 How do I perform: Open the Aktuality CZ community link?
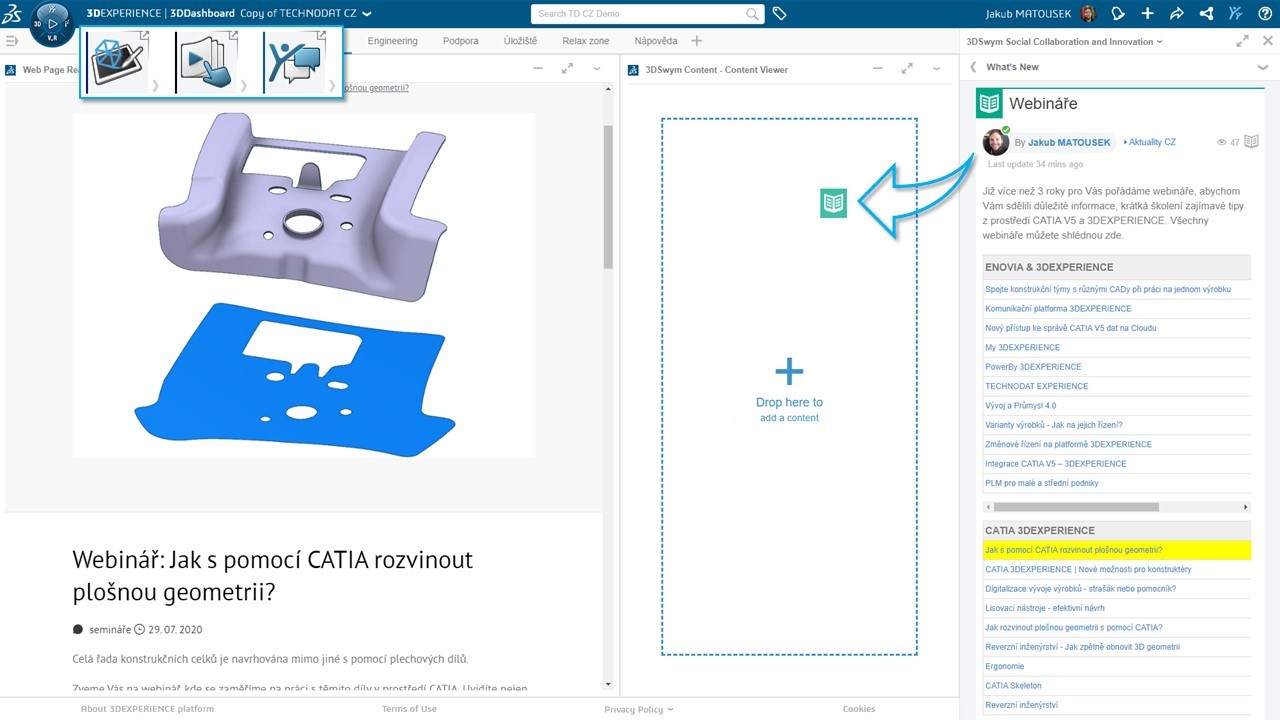point(1151,142)
